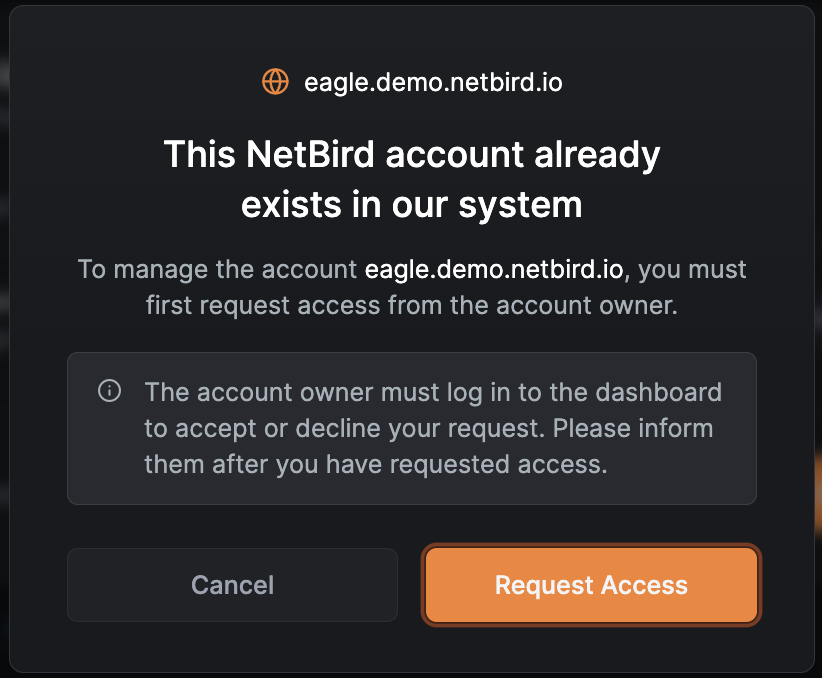Click the globe icon next to eagle.demo.netbird.io
Screen dimensions: 822x678
273,82
